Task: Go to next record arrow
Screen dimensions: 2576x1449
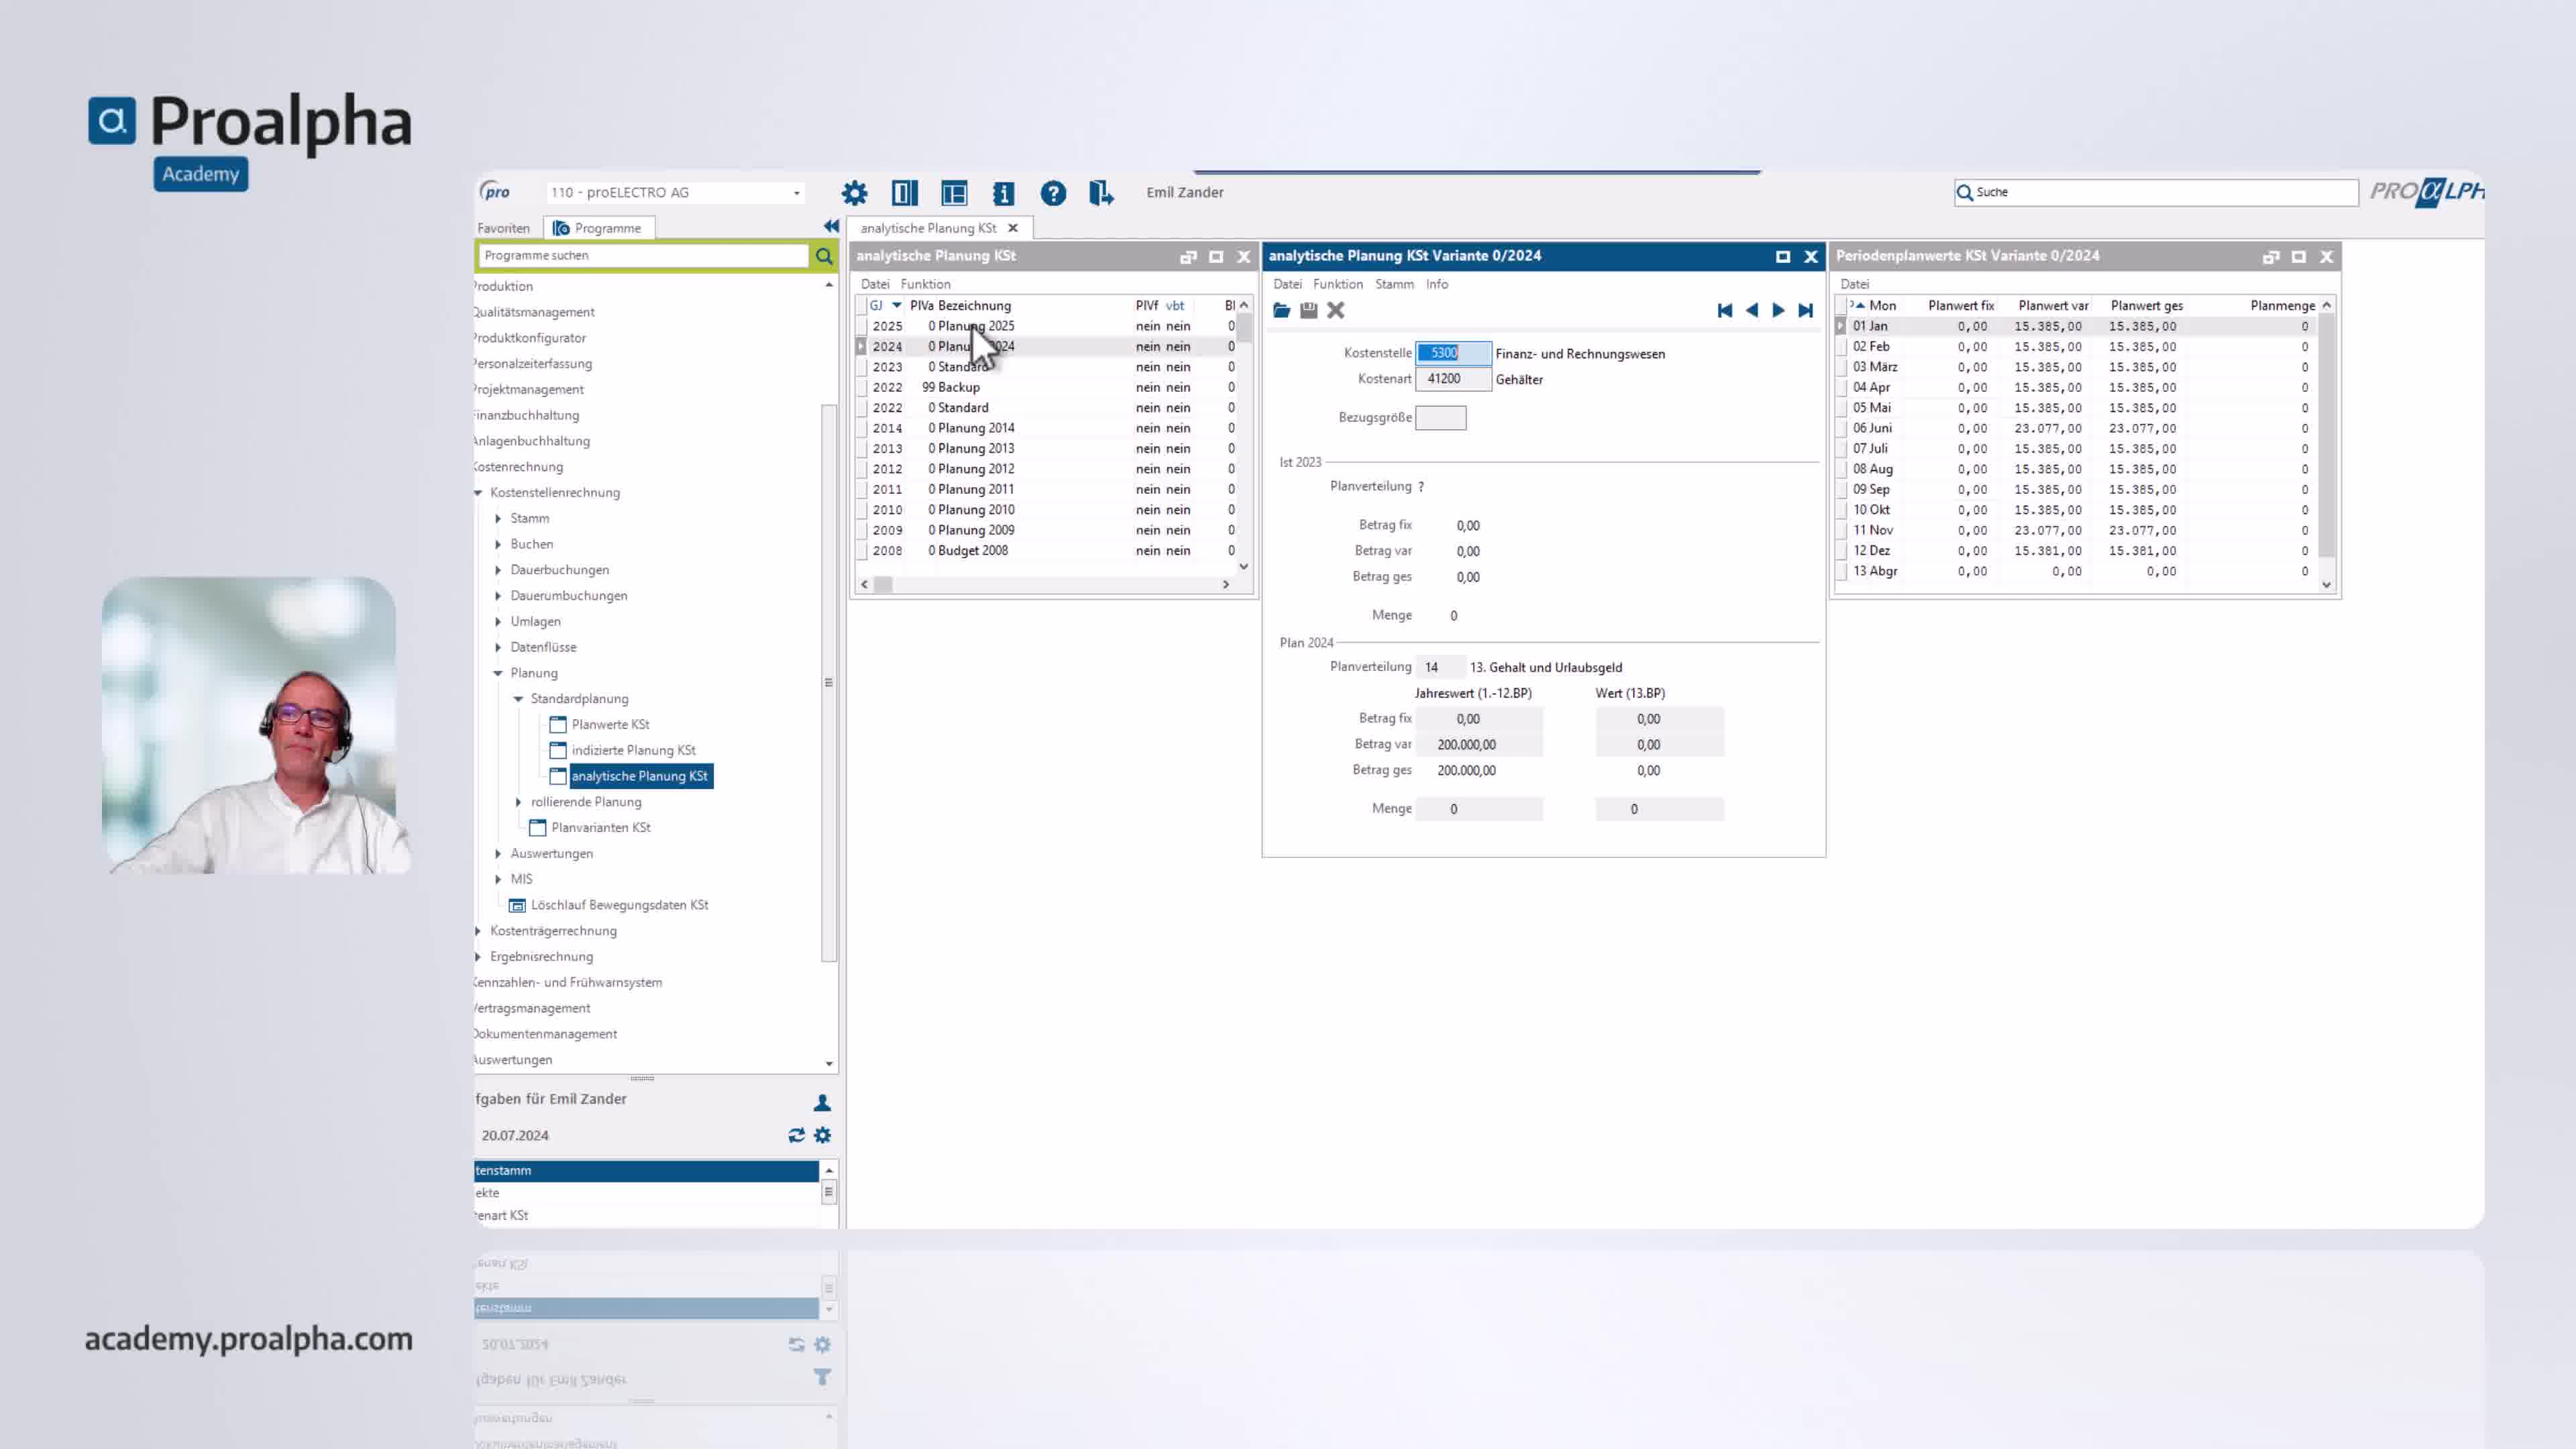Action: tap(1778, 310)
